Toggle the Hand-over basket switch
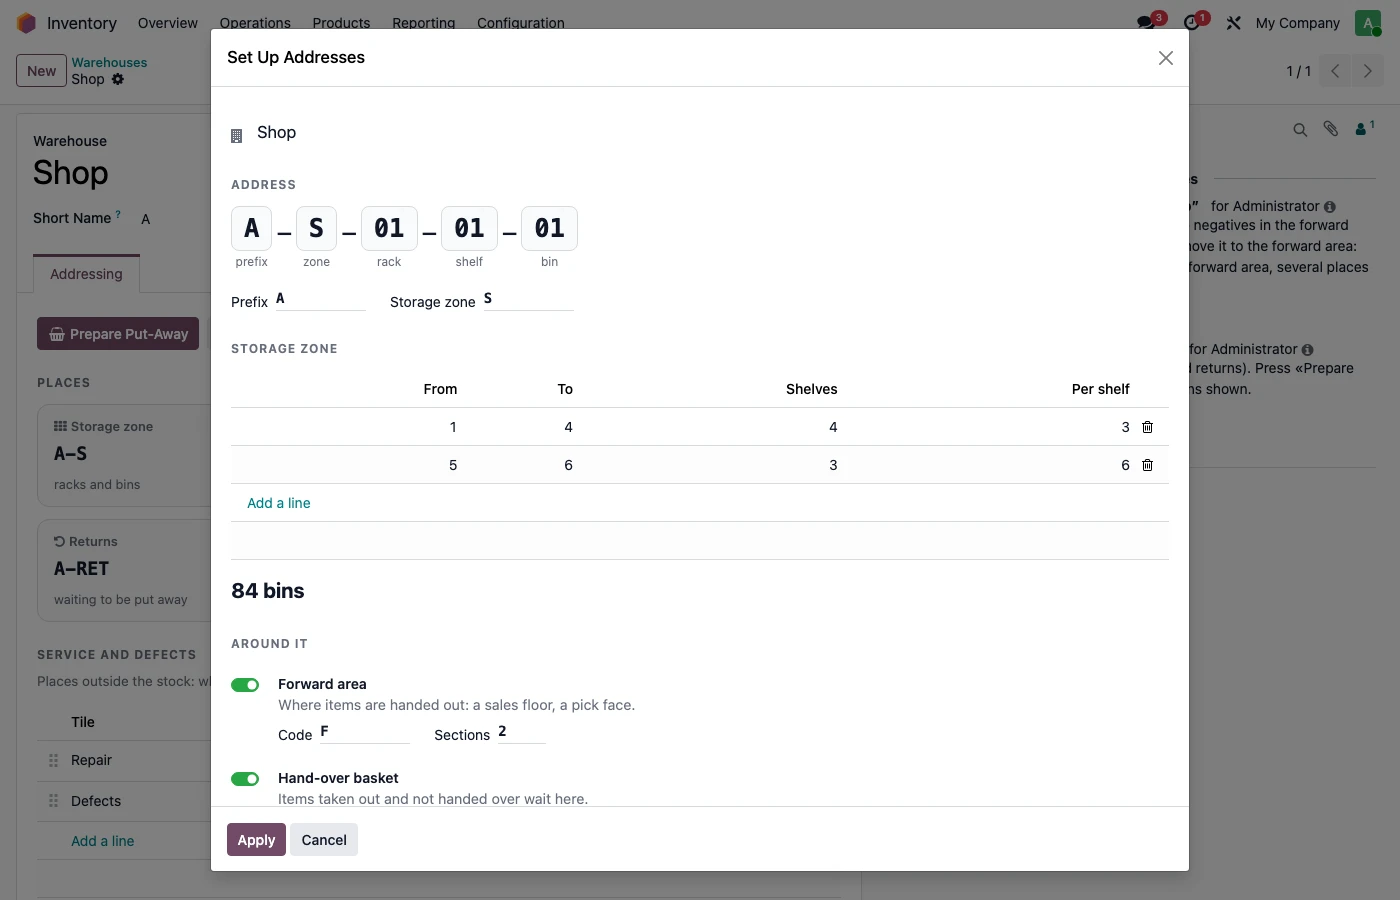The height and width of the screenshot is (900, 1400). coord(245,779)
